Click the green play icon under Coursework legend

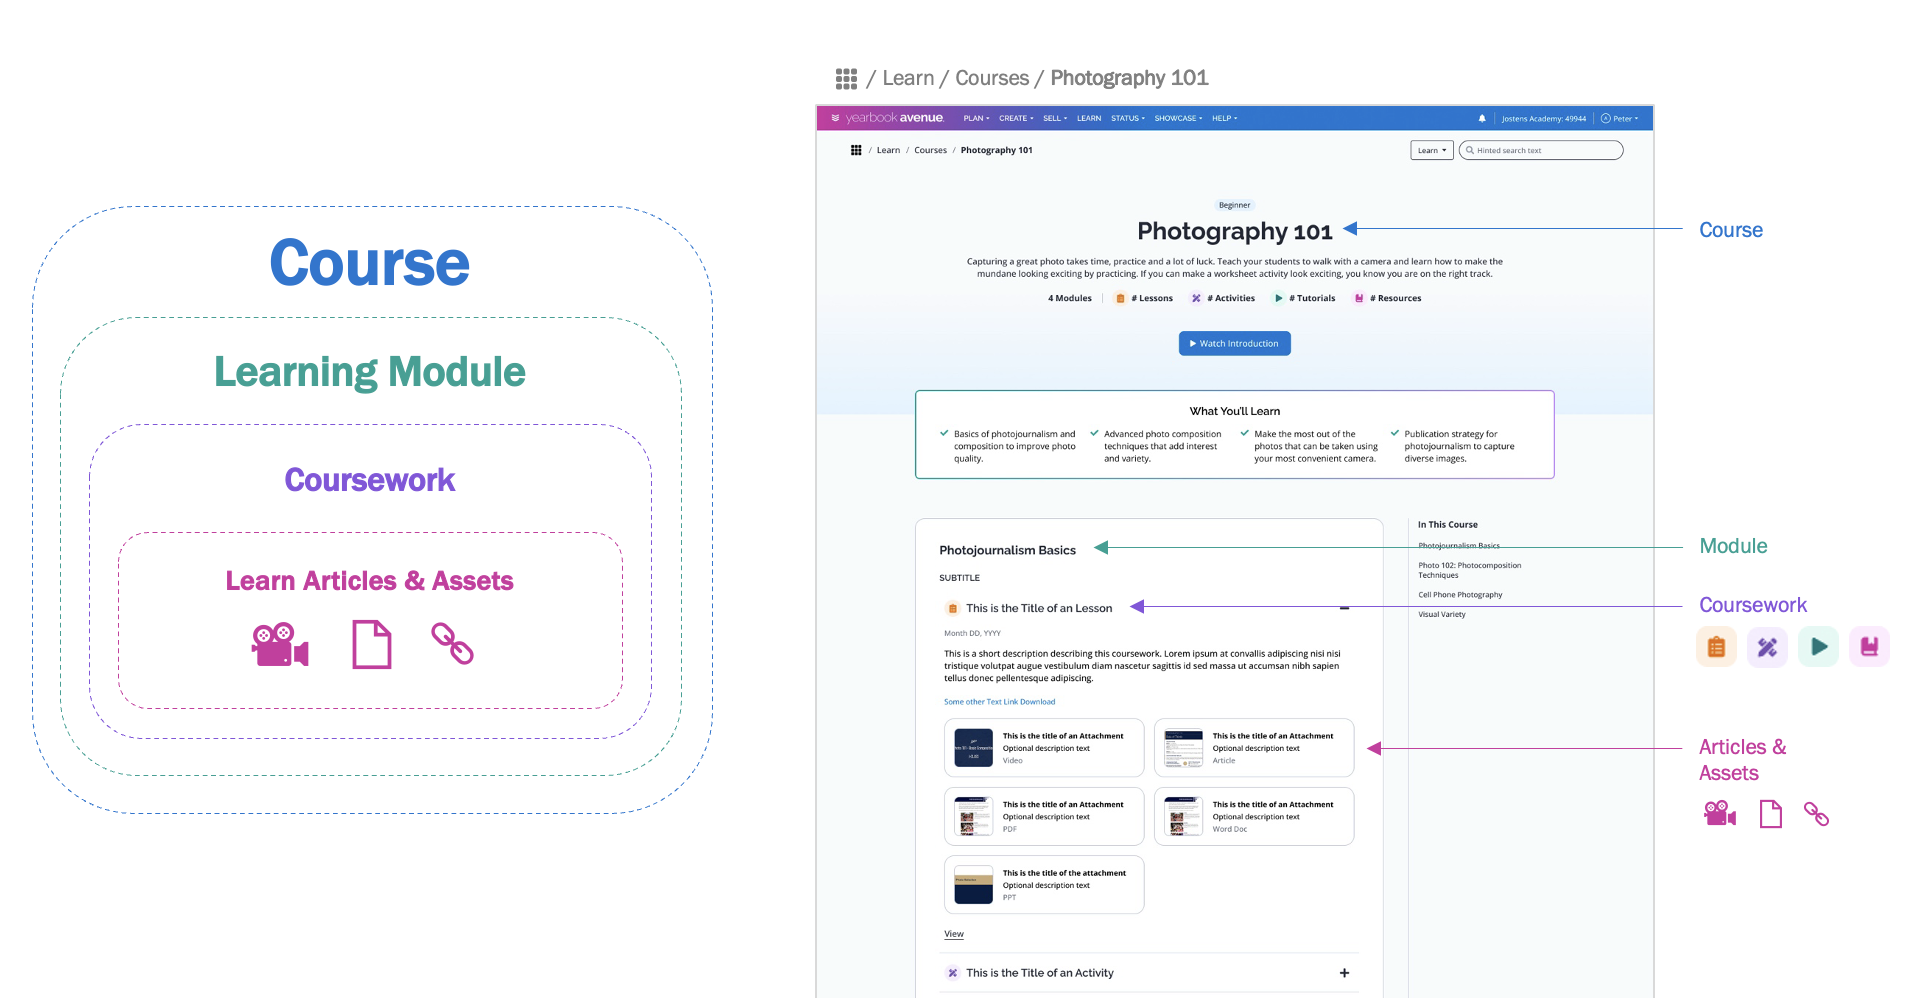[1818, 647]
